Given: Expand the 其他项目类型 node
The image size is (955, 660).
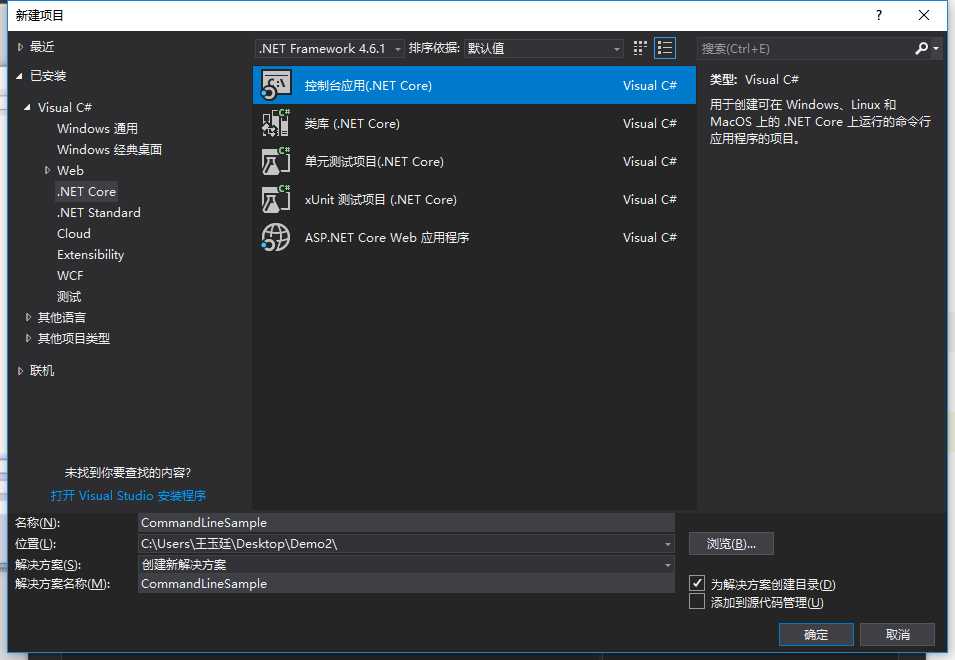Looking at the screenshot, I should coord(28,338).
